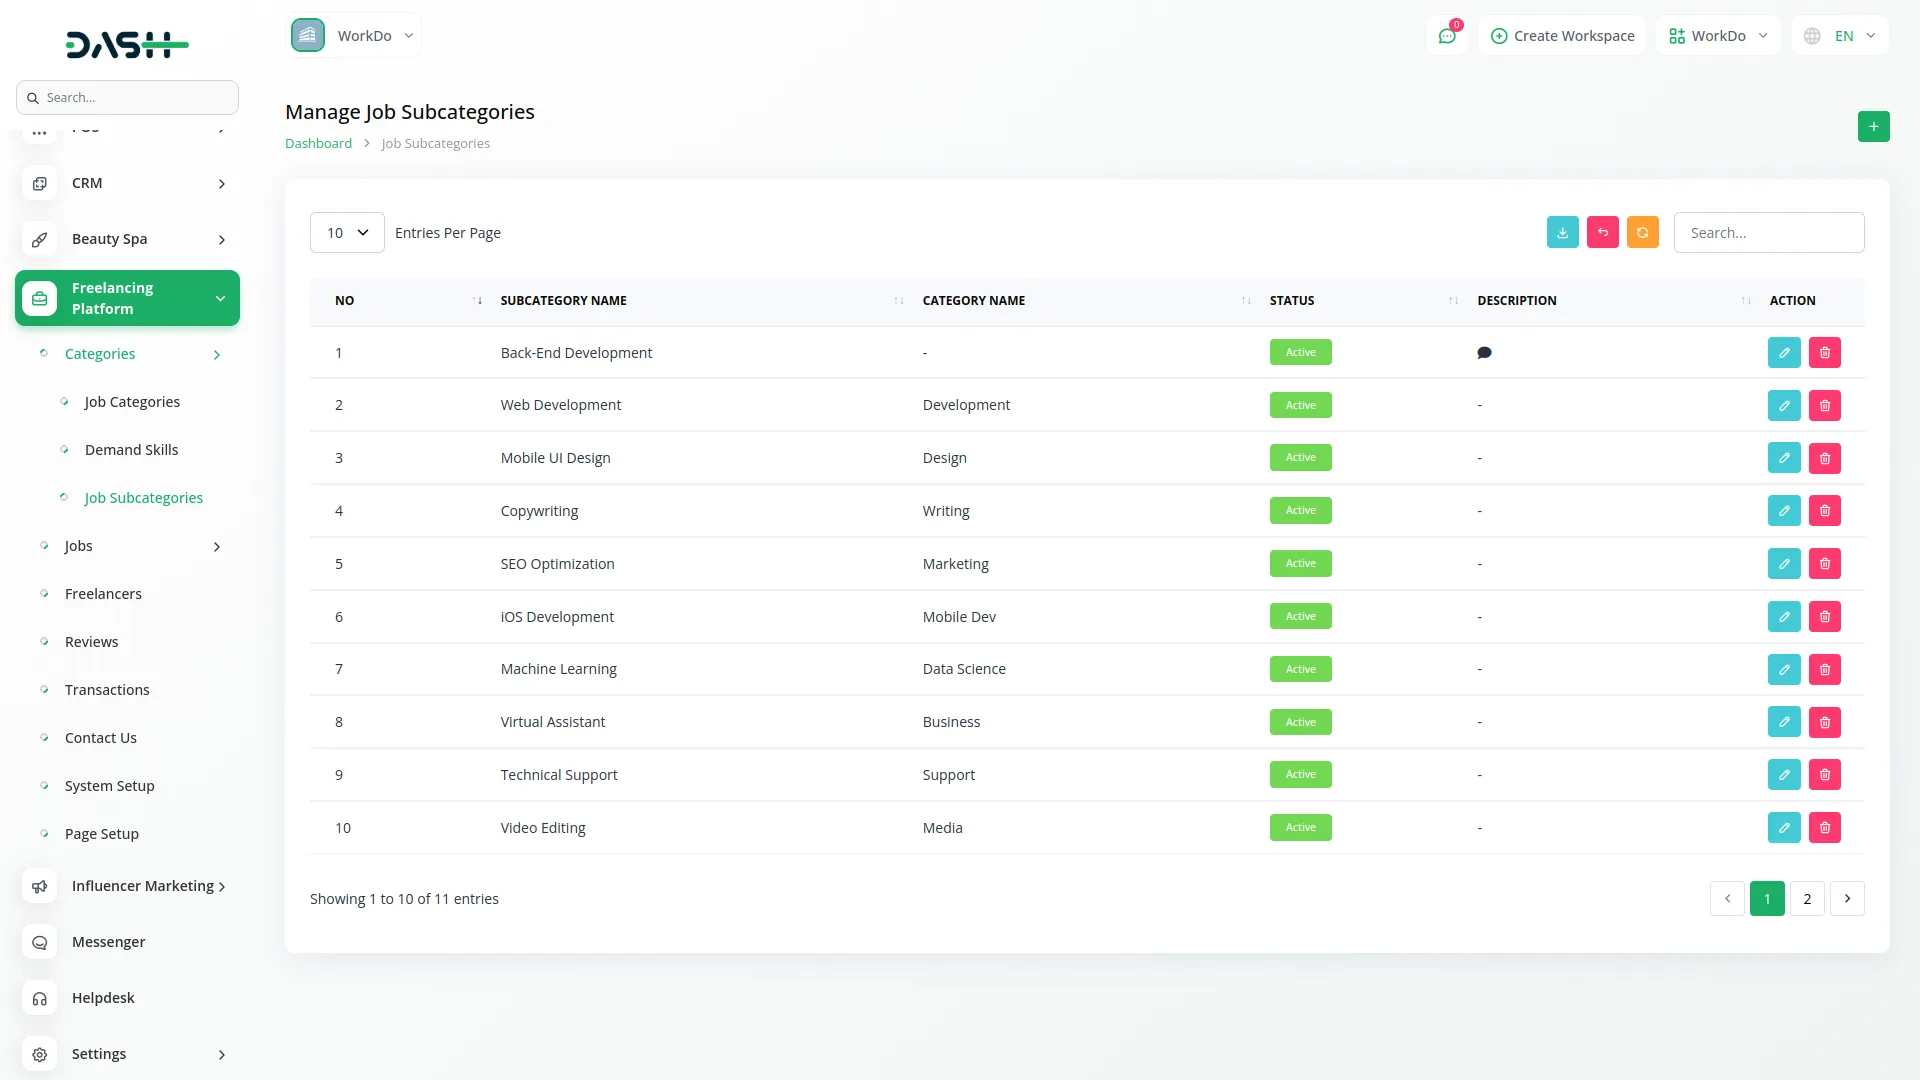Select Demand Skills in the sidebar
Image resolution: width=1920 pixels, height=1080 pixels.
click(x=131, y=449)
